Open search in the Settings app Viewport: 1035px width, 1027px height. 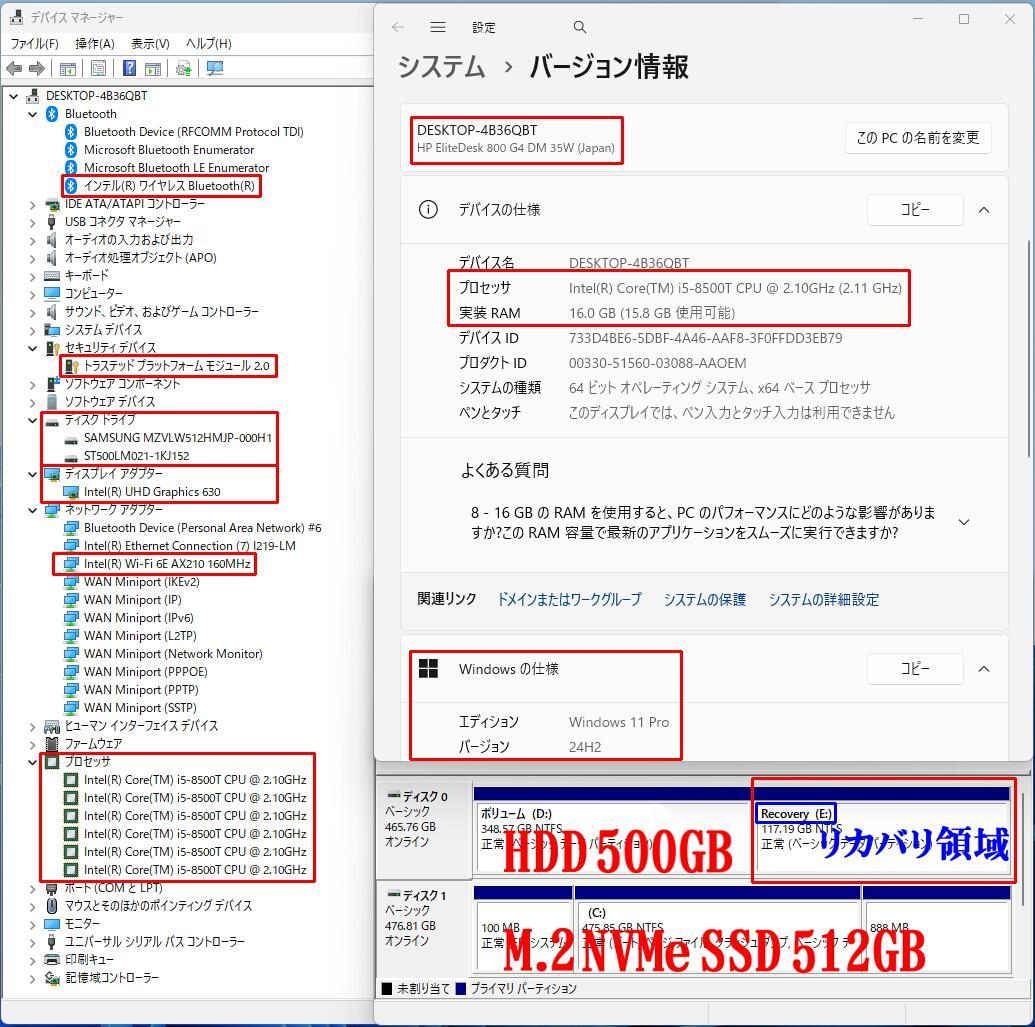[580, 27]
